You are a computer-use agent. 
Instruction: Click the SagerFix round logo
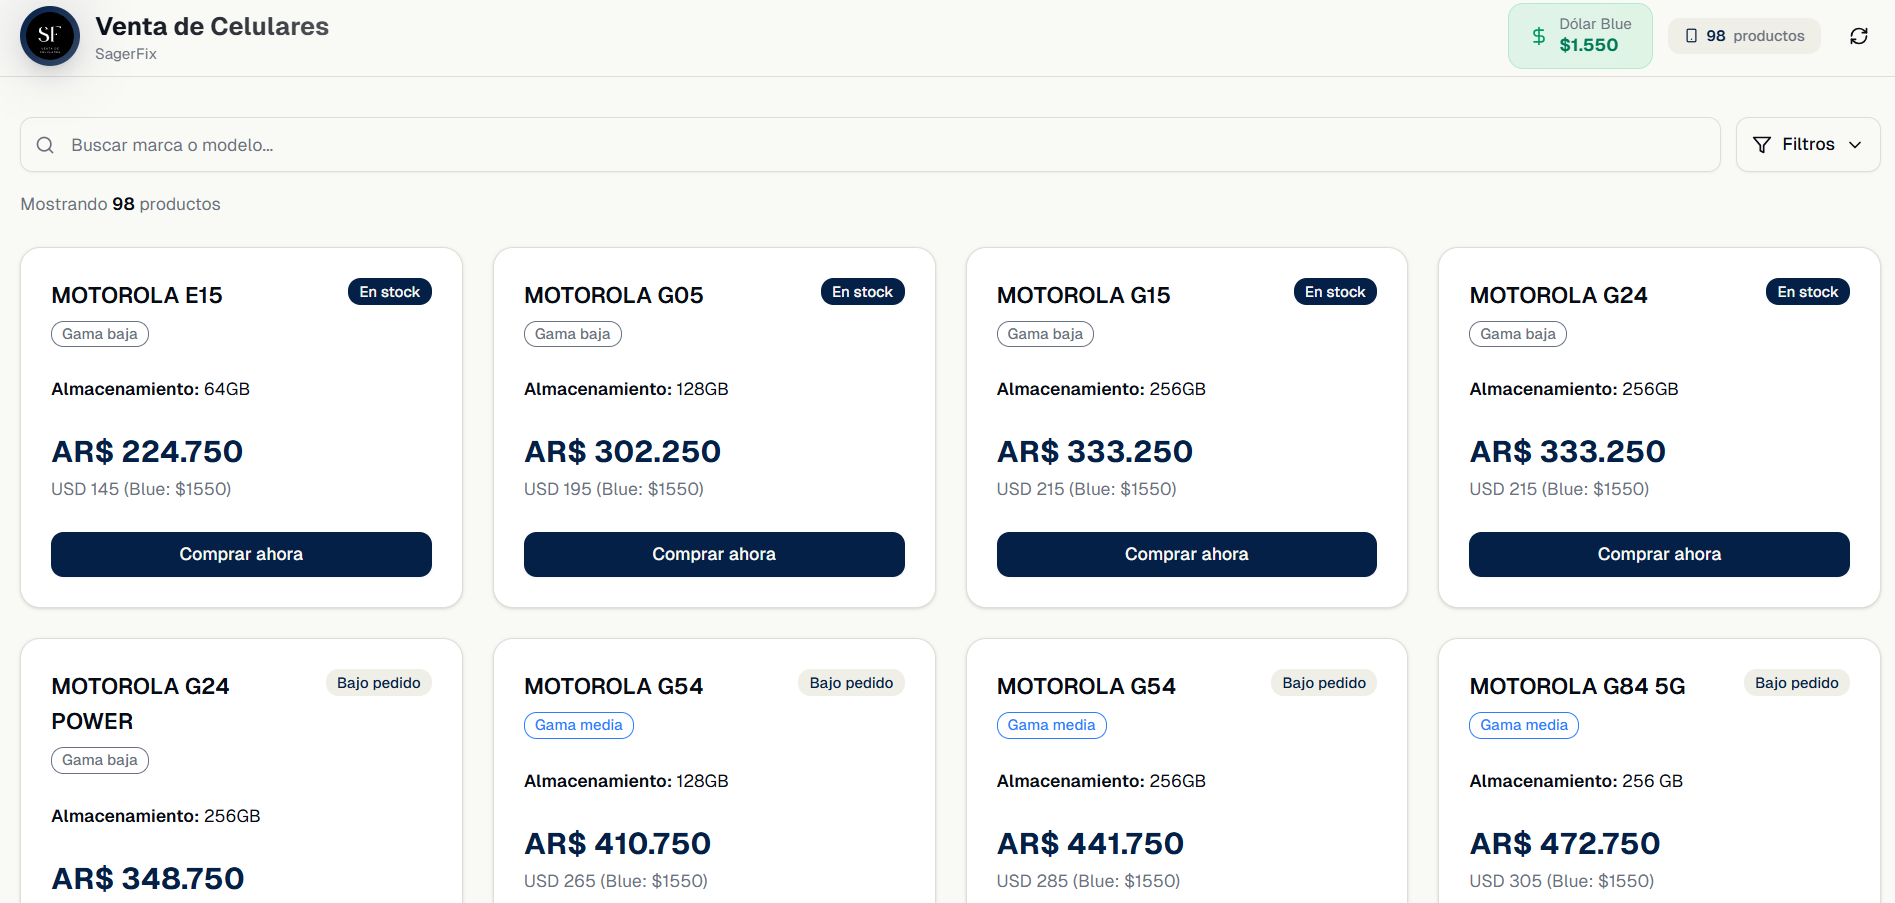coord(50,36)
